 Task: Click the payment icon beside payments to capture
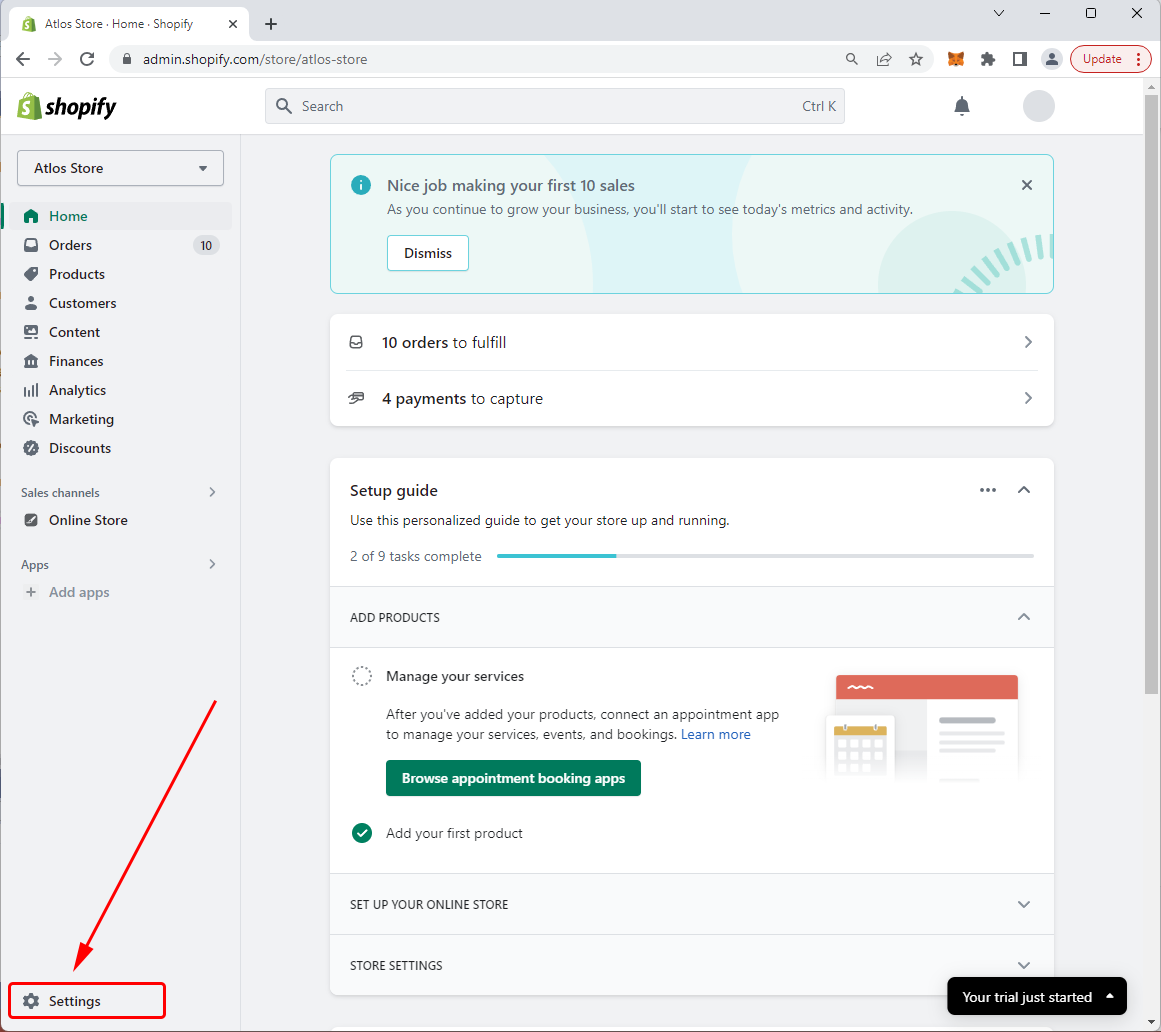point(356,398)
